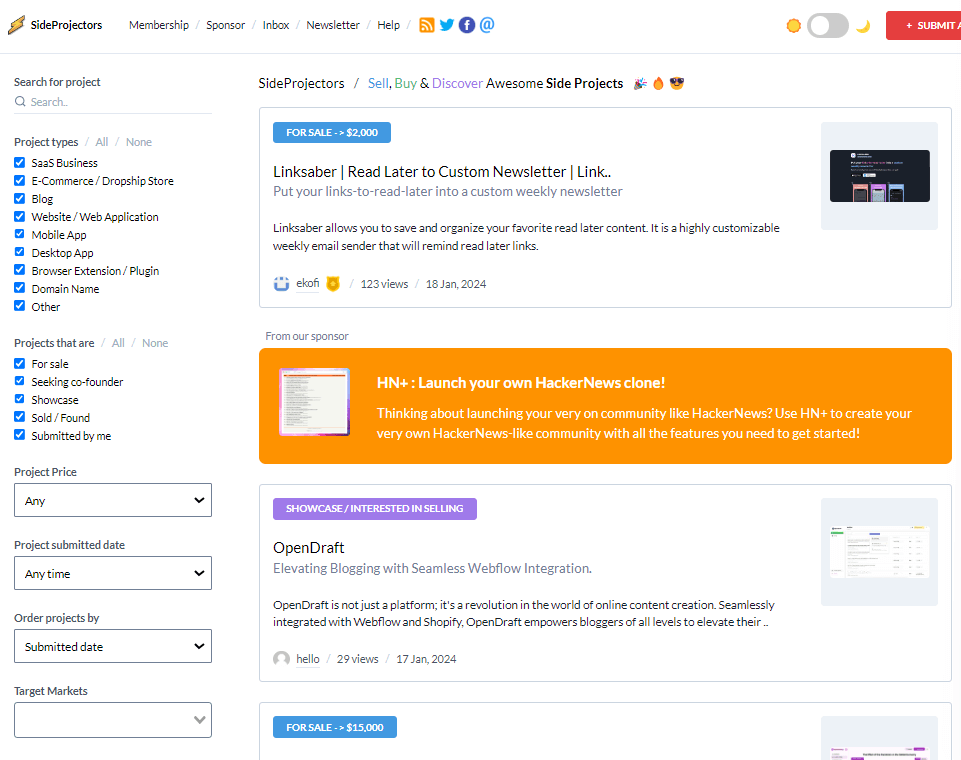Image resolution: width=961 pixels, height=760 pixels.
Task: Click the email @ icon
Action: tap(487, 25)
